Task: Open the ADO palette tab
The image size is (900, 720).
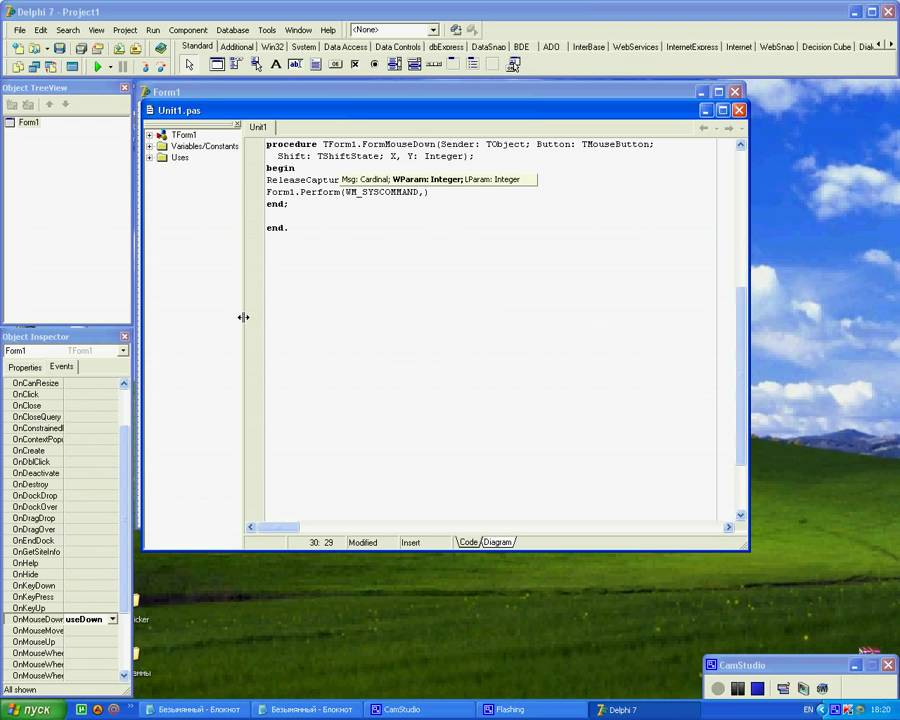Action: click(551, 47)
